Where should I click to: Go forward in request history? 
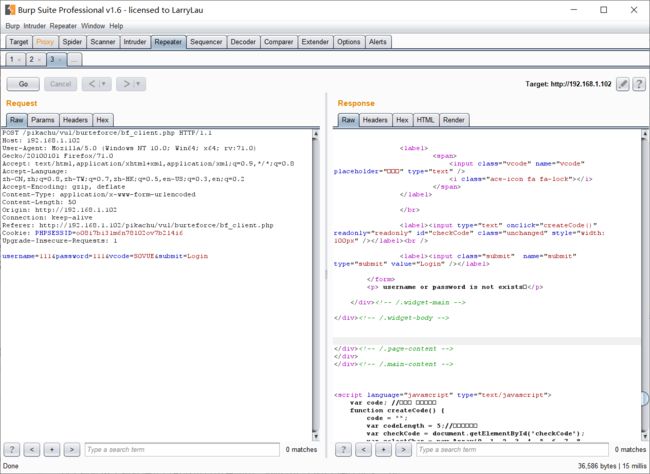(x=126, y=84)
